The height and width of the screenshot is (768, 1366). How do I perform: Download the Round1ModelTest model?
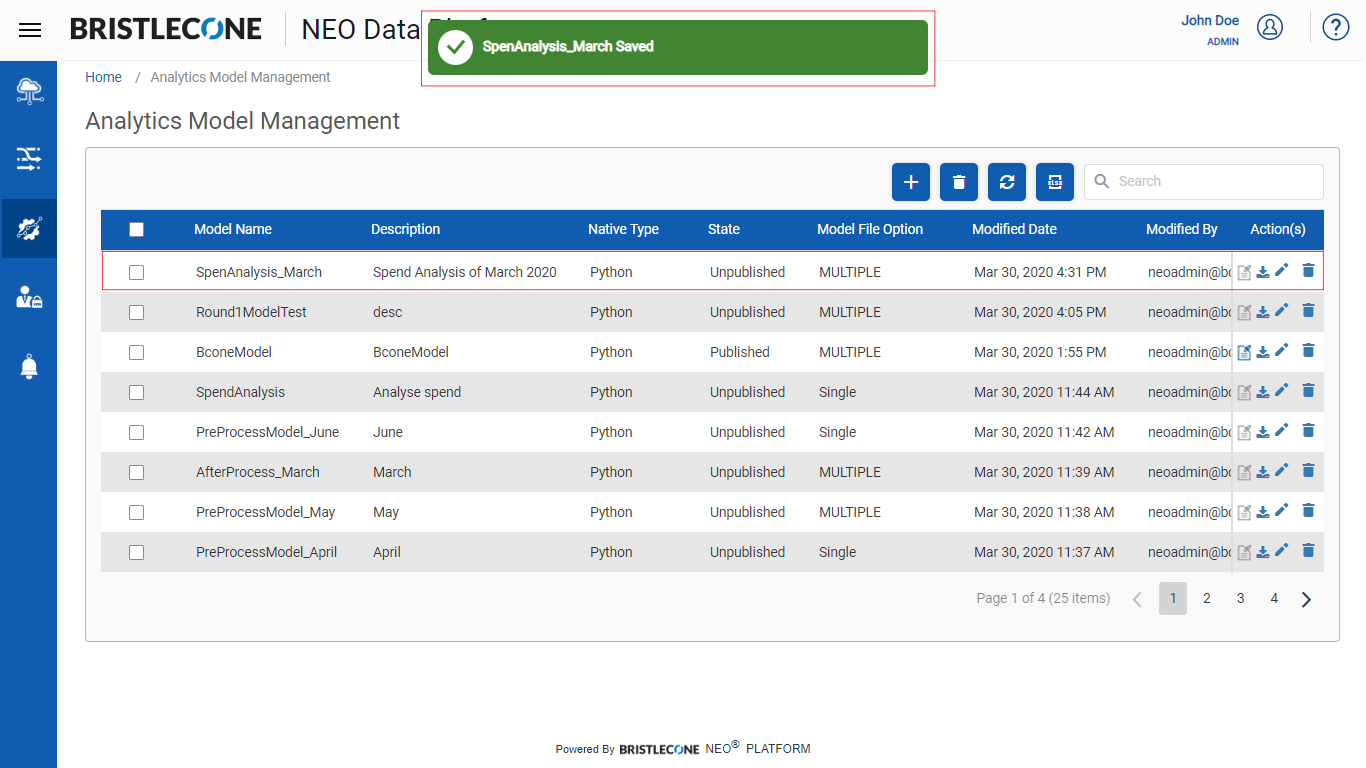pos(1263,312)
